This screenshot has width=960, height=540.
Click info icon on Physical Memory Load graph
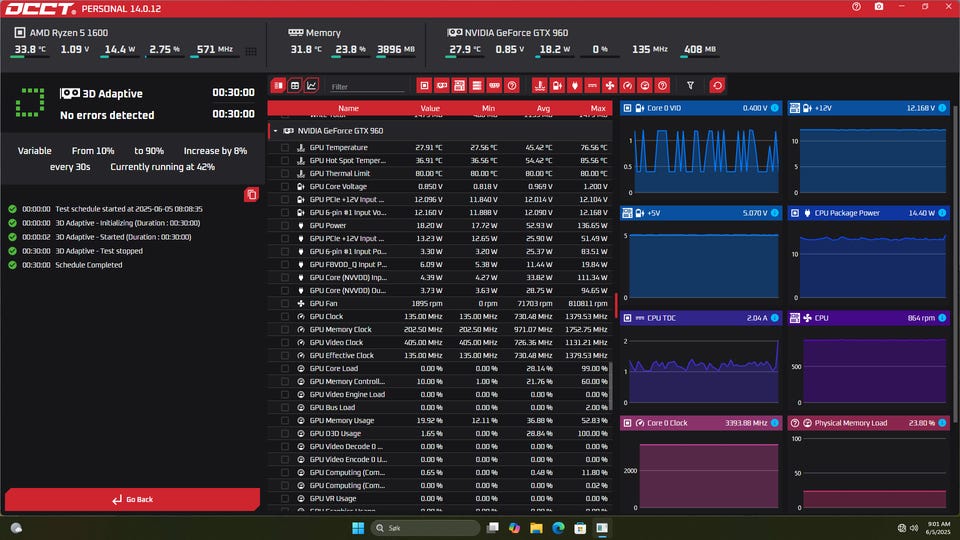[x=942, y=423]
